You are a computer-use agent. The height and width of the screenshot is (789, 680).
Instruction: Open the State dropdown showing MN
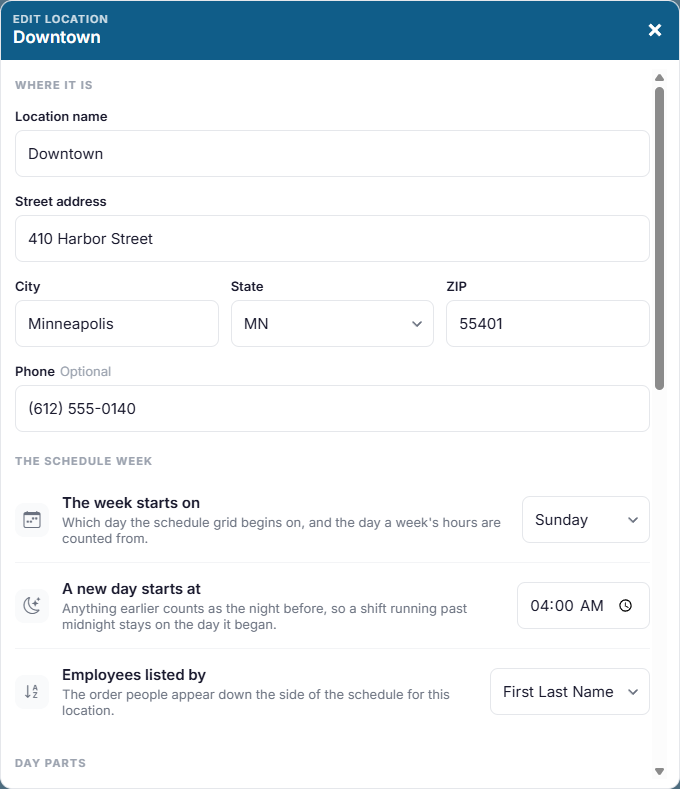coord(332,324)
